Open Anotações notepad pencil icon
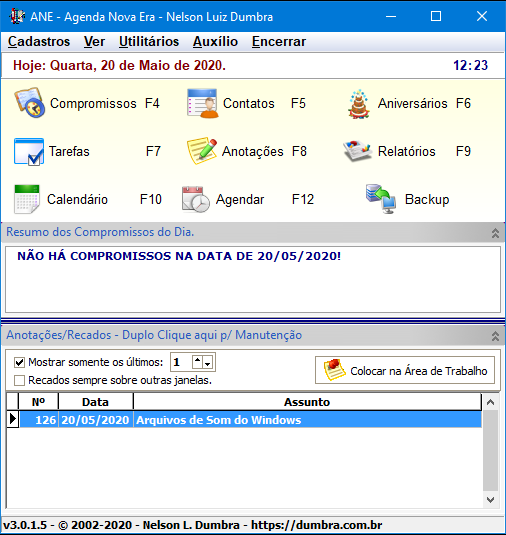 pyautogui.click(x=202, y=151)
